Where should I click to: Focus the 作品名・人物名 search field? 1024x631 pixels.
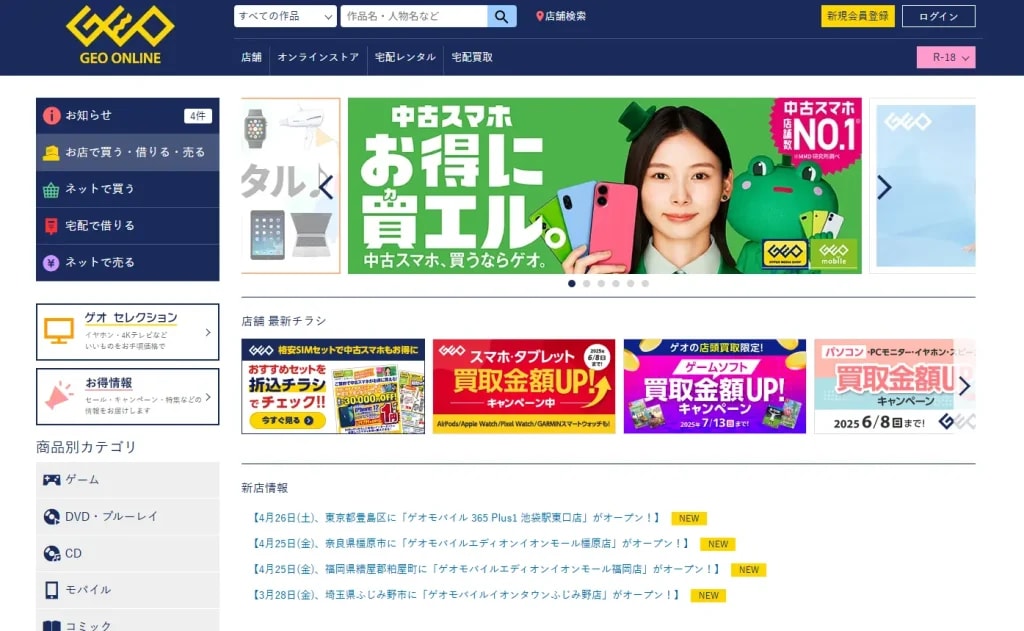coord(413,16)
